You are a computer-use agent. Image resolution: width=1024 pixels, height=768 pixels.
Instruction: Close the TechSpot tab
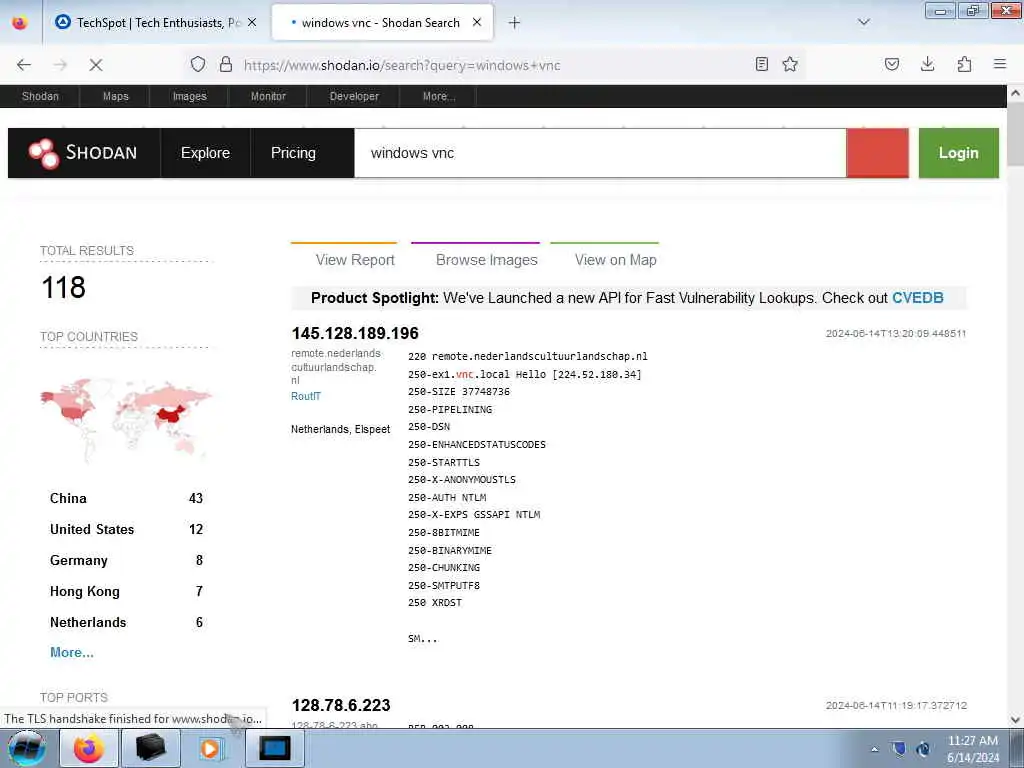(252, 22)
